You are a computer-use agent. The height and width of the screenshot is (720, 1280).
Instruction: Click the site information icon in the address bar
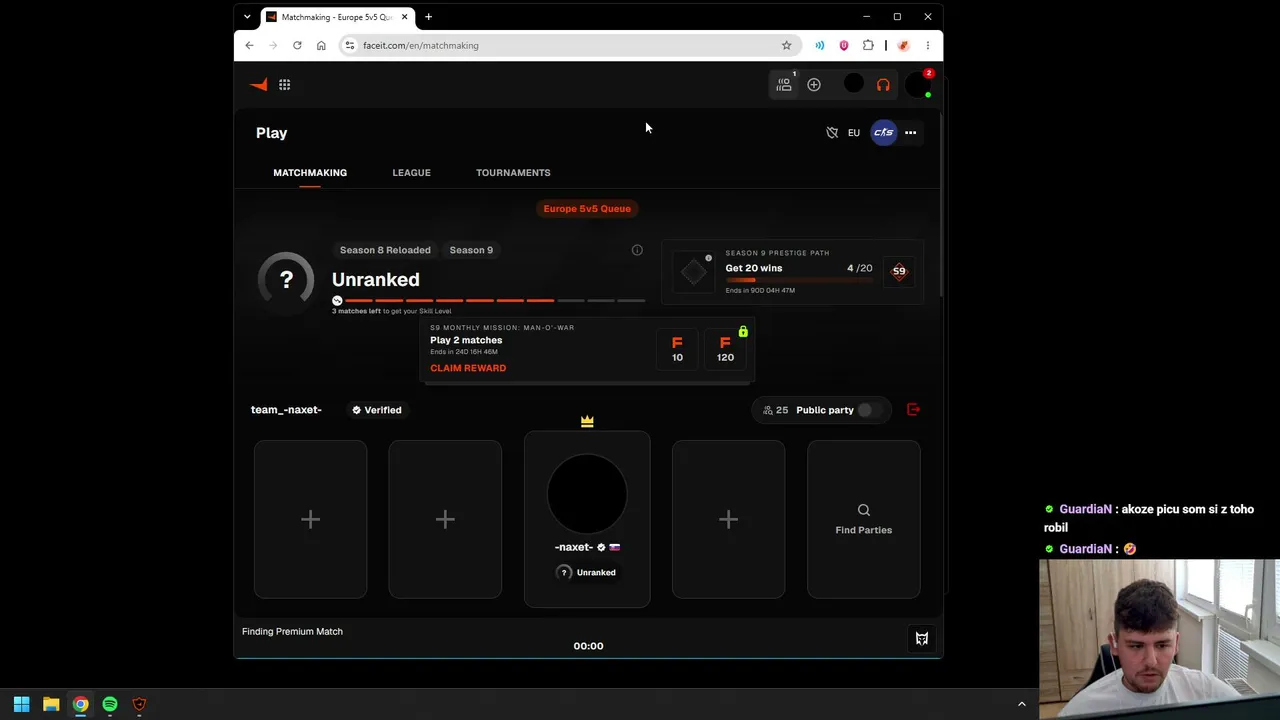(350, 45)
